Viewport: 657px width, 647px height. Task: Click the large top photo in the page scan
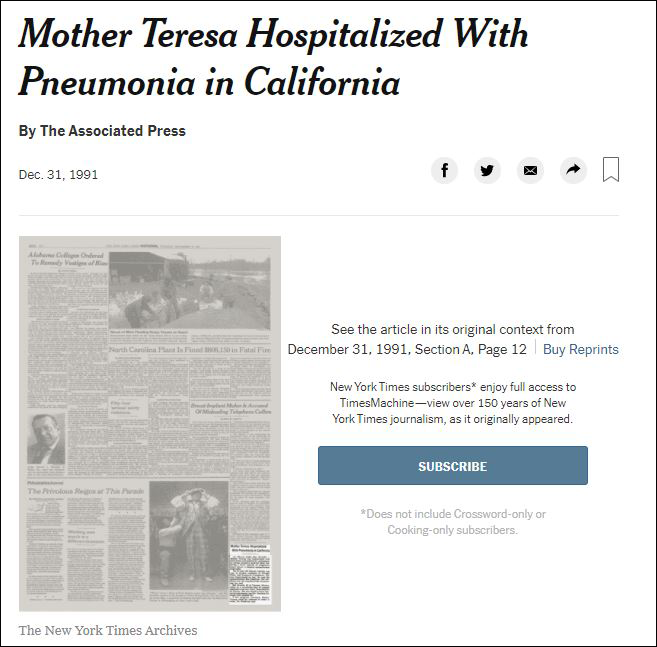pos(189,292)
